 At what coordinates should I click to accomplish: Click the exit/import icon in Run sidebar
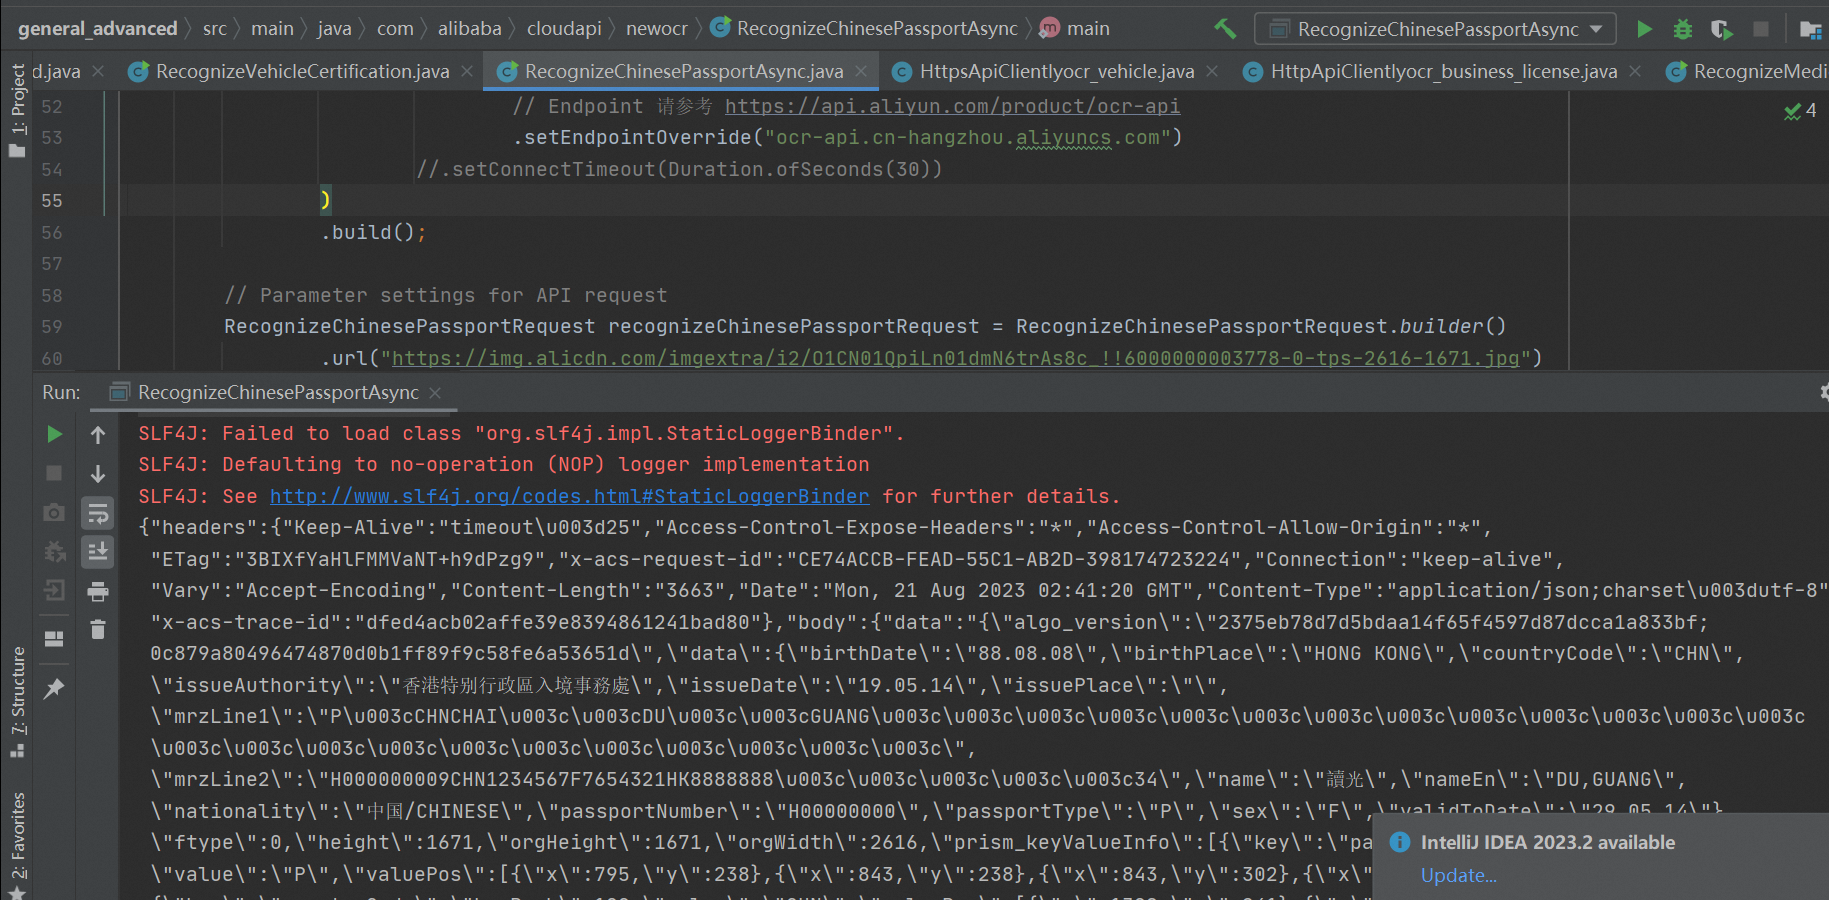coord(54,591)
